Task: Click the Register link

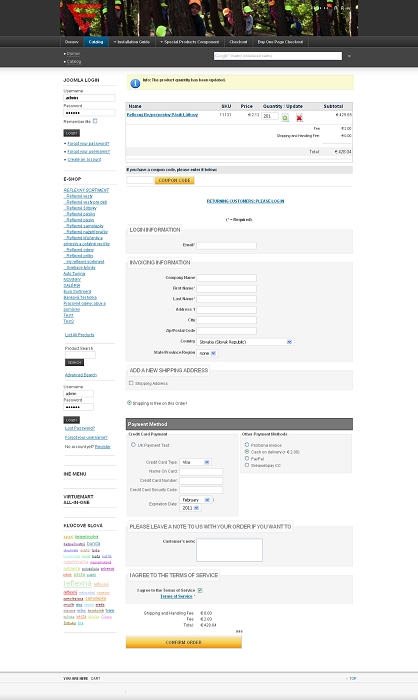Action: click(x=103, y=447)
